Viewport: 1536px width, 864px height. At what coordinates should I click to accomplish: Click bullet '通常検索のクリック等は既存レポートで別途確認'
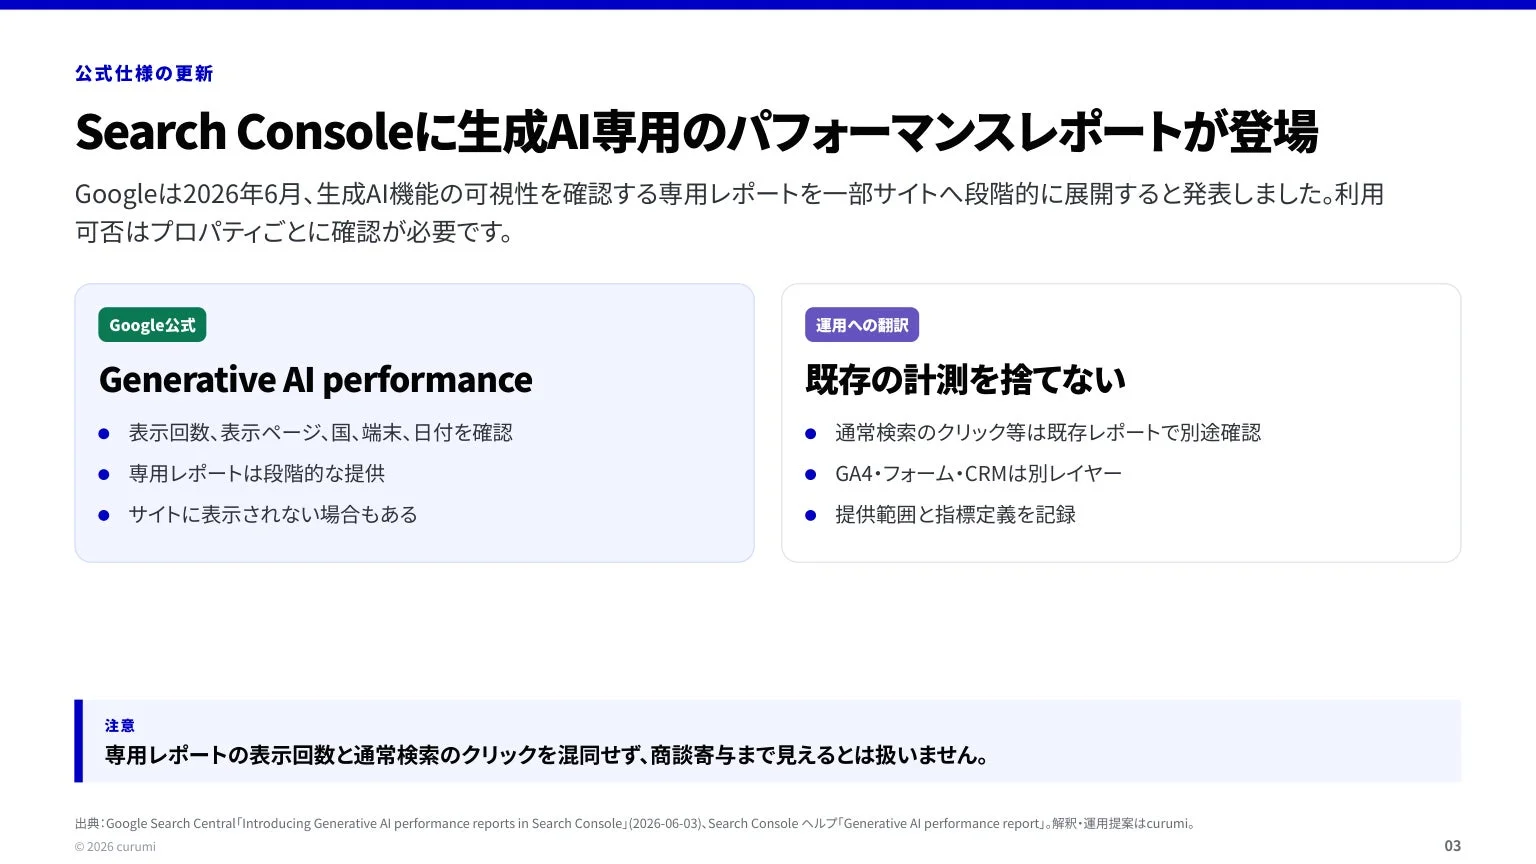(1048, 432)
